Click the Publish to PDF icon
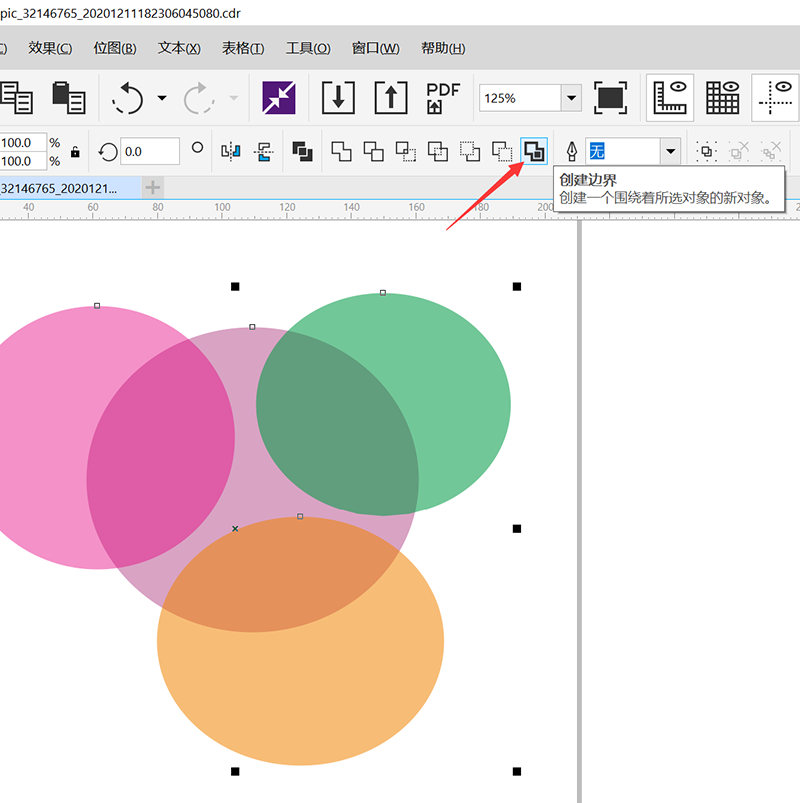 [x=443, y=98]
